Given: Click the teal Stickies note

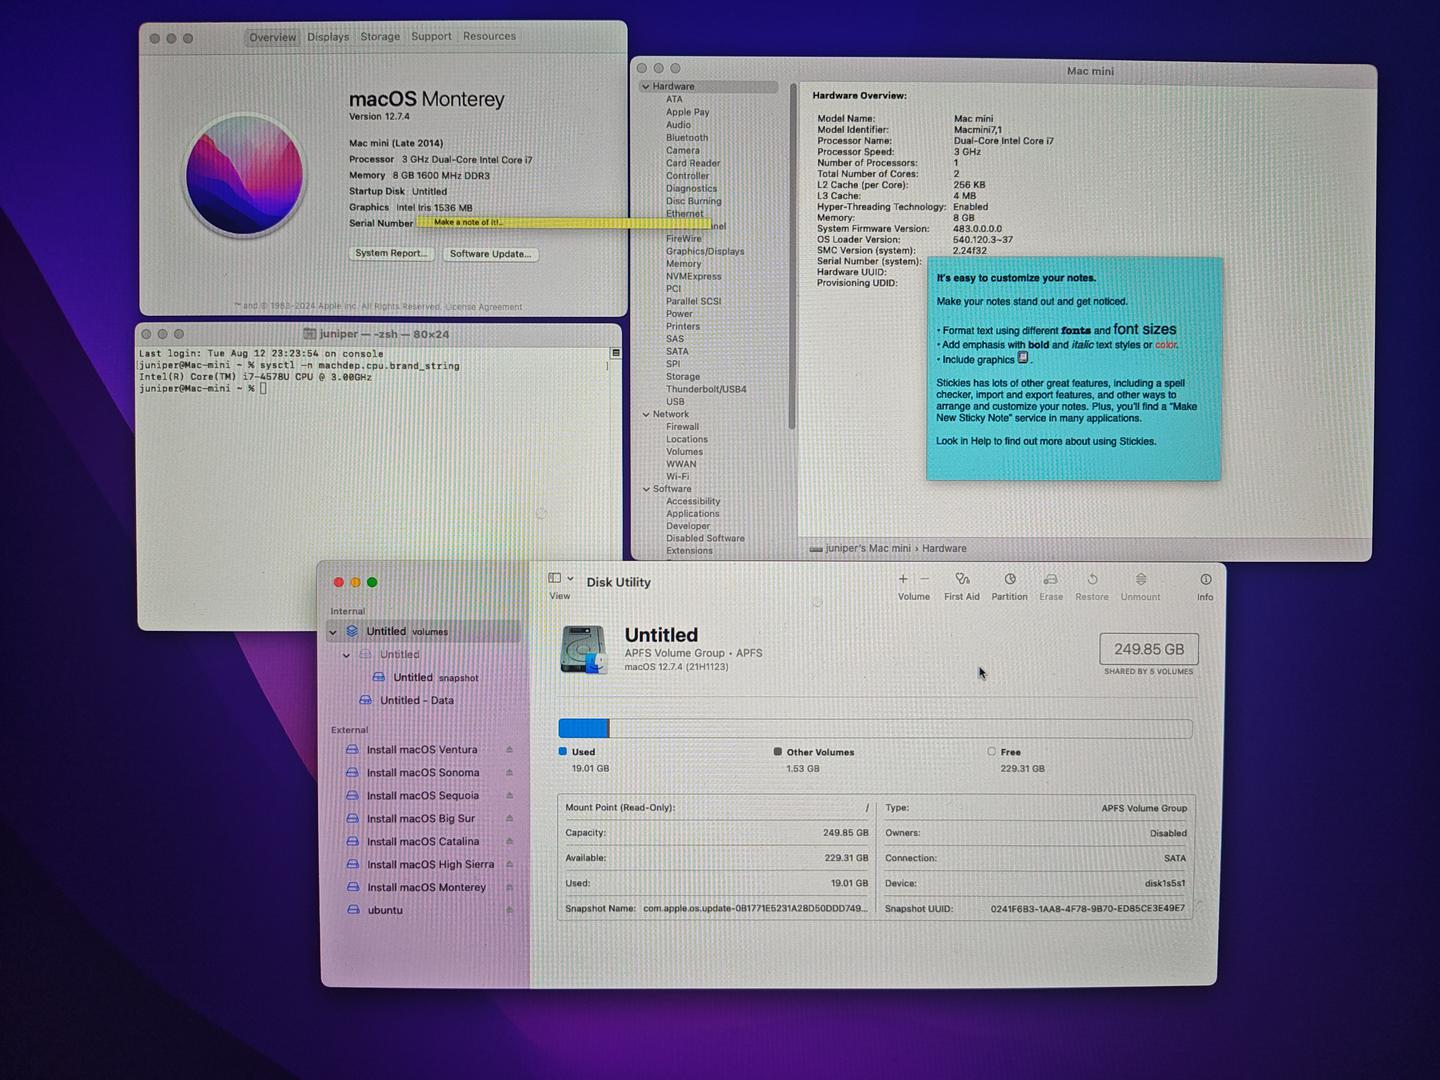Looking at the screenshot, I should tap(1074, 369).
